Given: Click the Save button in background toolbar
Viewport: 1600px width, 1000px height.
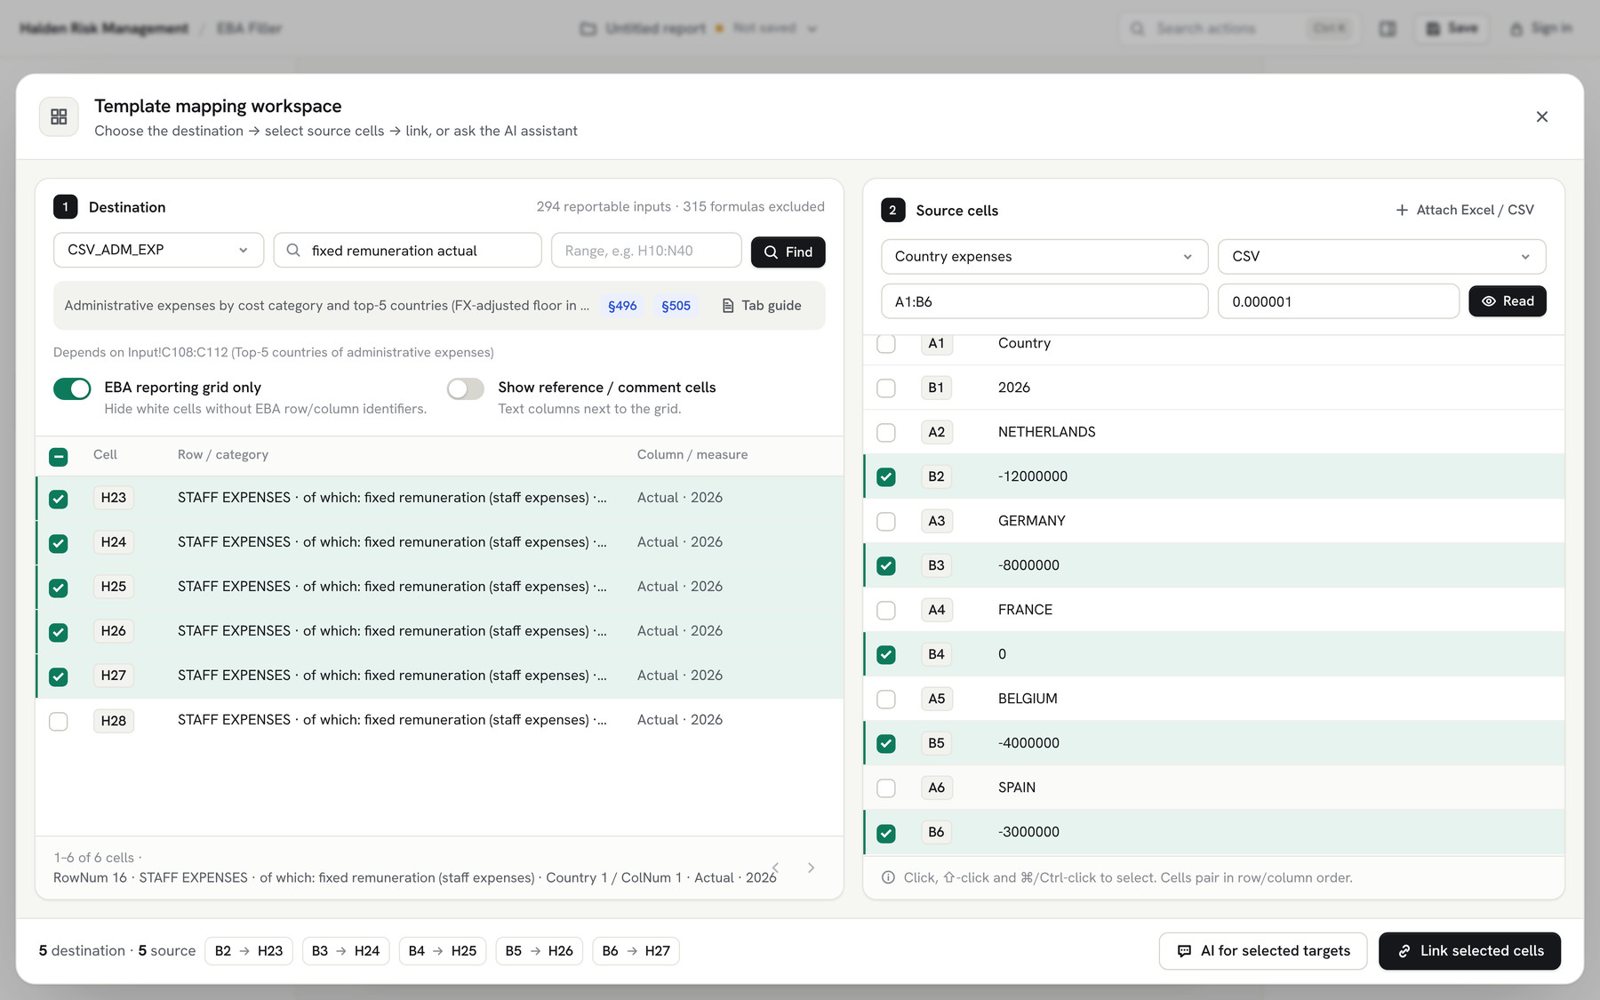Looking at the screenshot, I should [x=1452, y=28].
